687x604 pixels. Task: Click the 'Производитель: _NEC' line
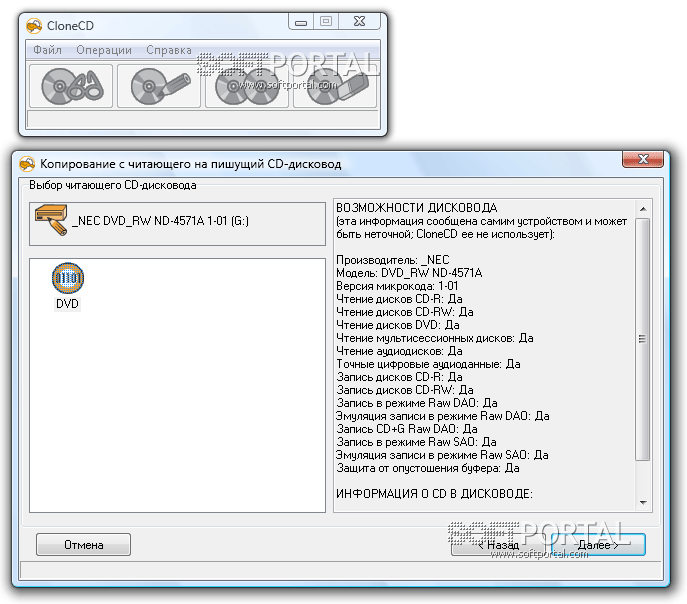coord(393,260)
